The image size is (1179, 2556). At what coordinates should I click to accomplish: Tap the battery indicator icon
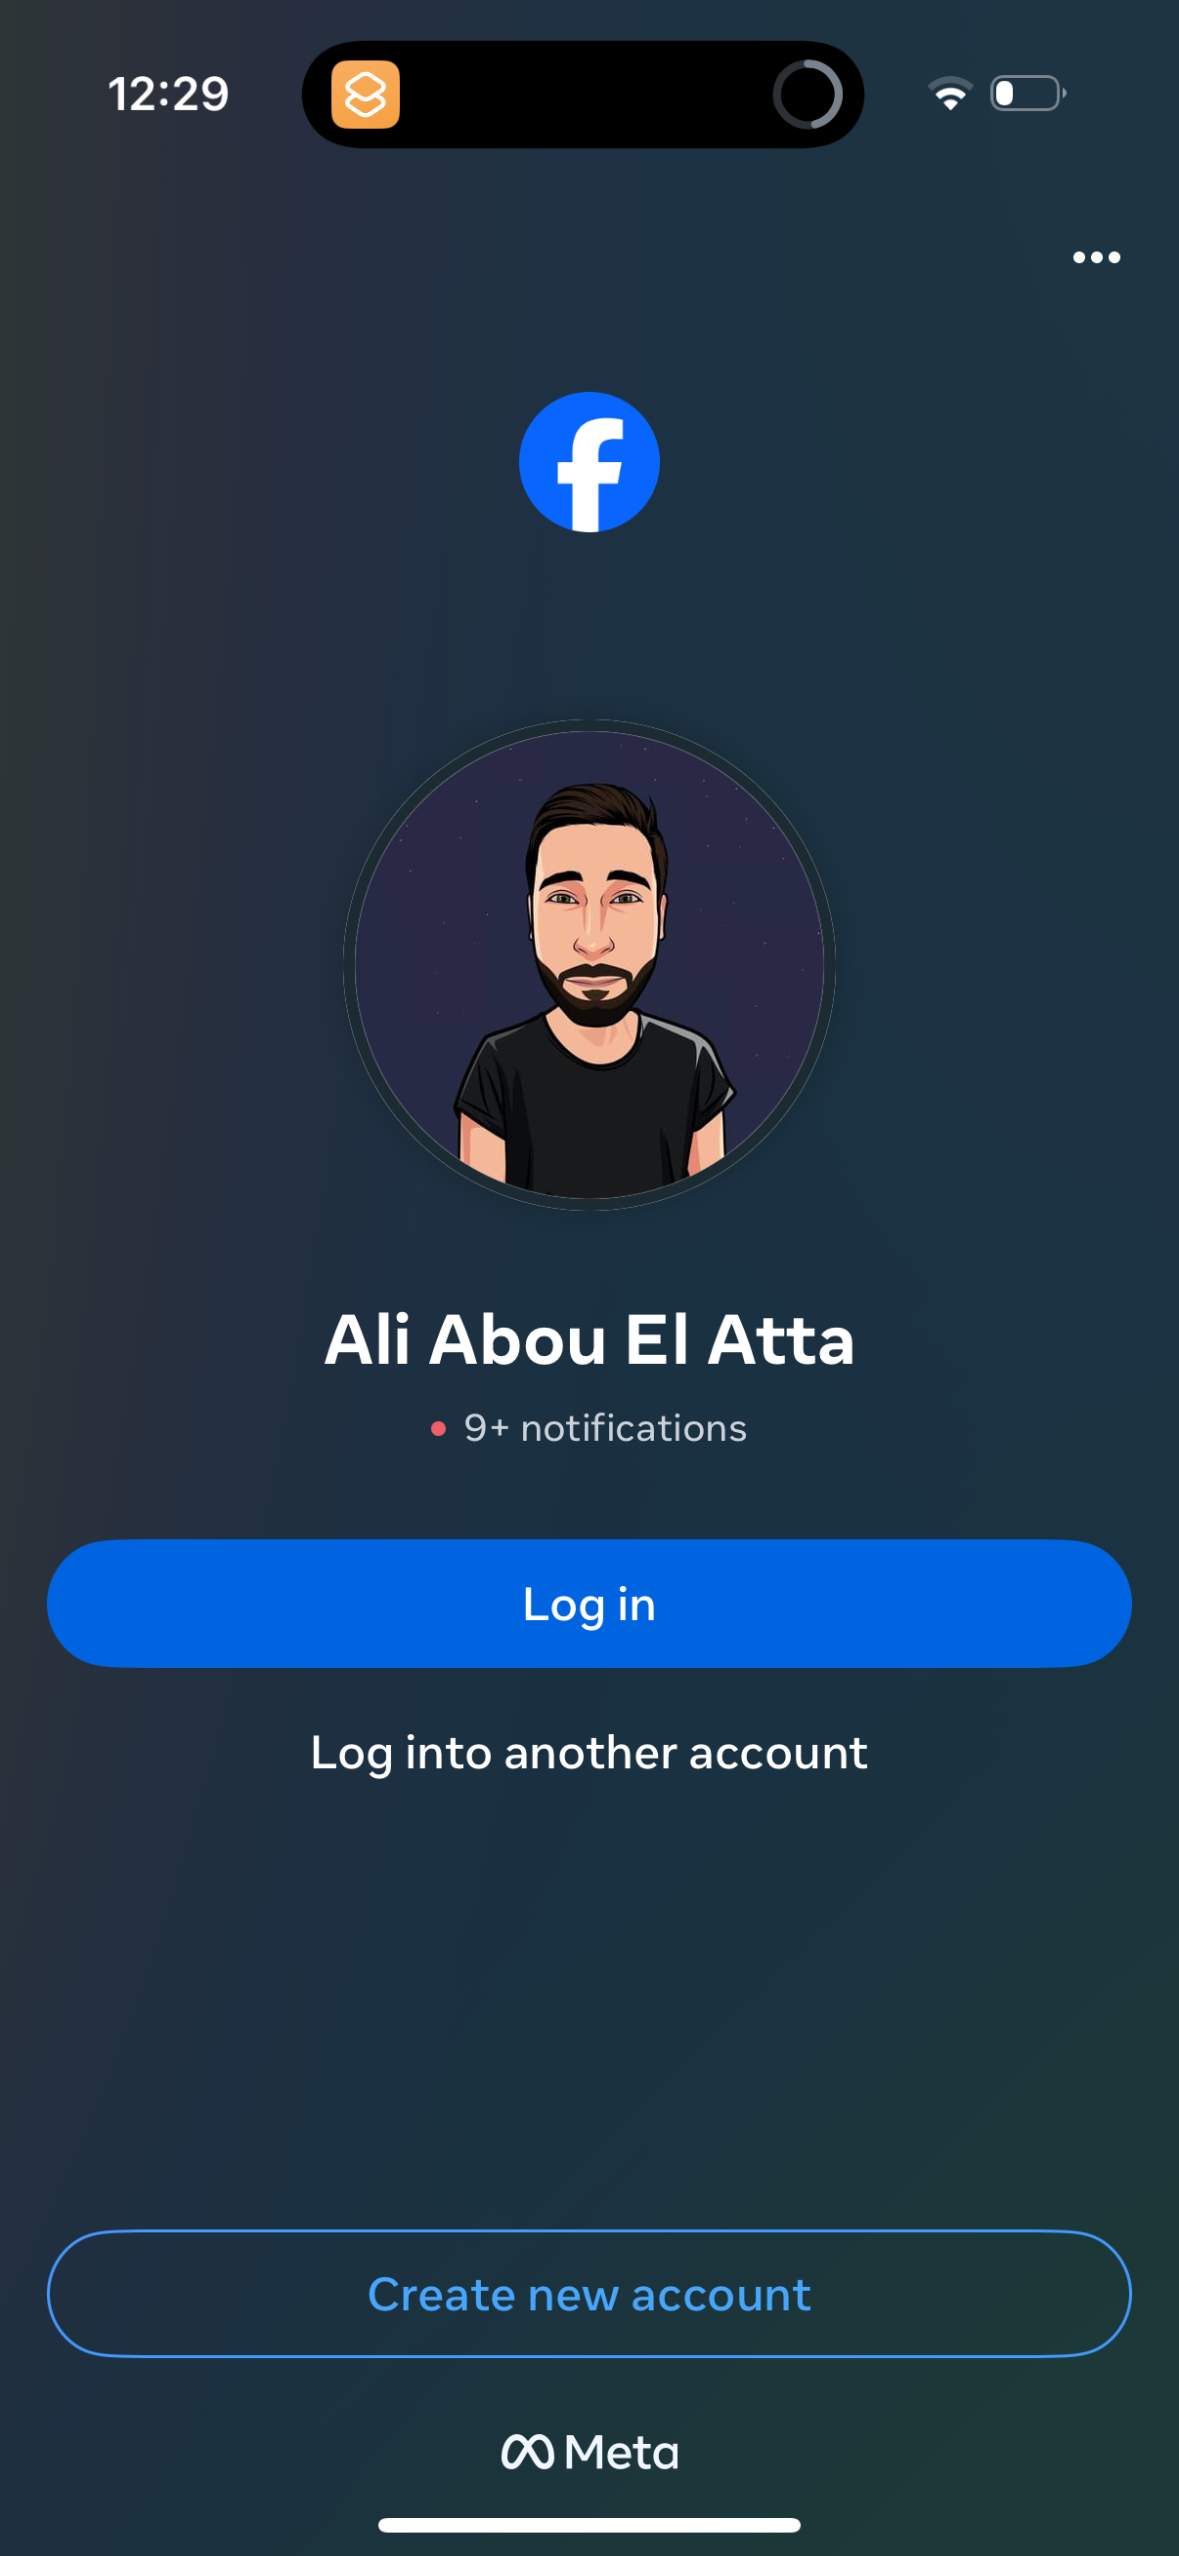[x=1028, y=94]
